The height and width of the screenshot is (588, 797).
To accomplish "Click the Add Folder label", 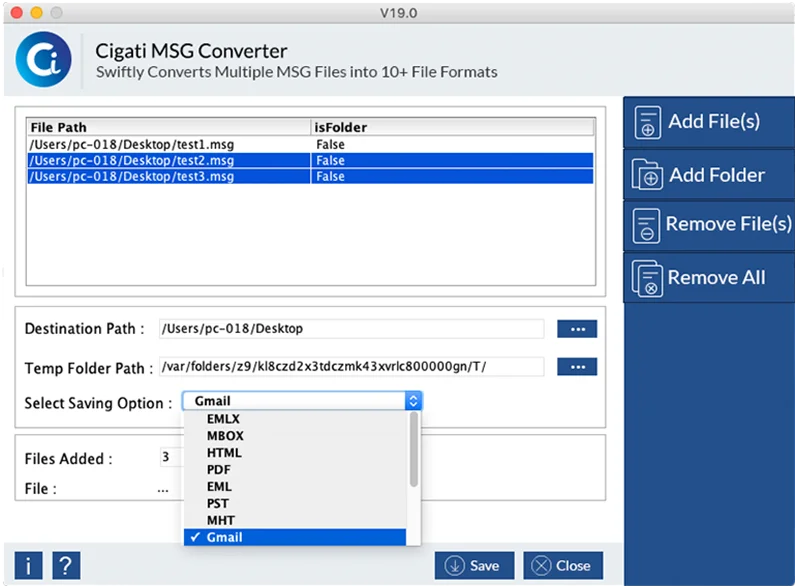I will point(717,175).
